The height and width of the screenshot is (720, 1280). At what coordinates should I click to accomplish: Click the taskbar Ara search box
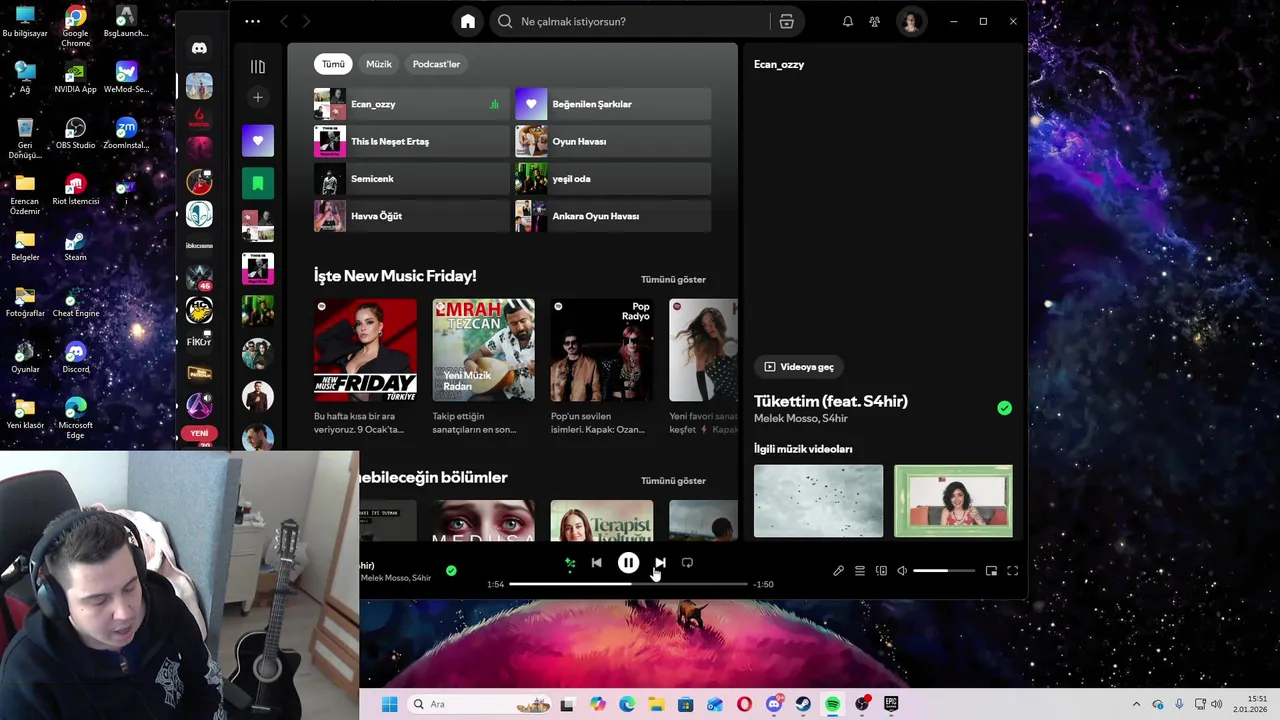pyautogui.click(x=480, y=704)
